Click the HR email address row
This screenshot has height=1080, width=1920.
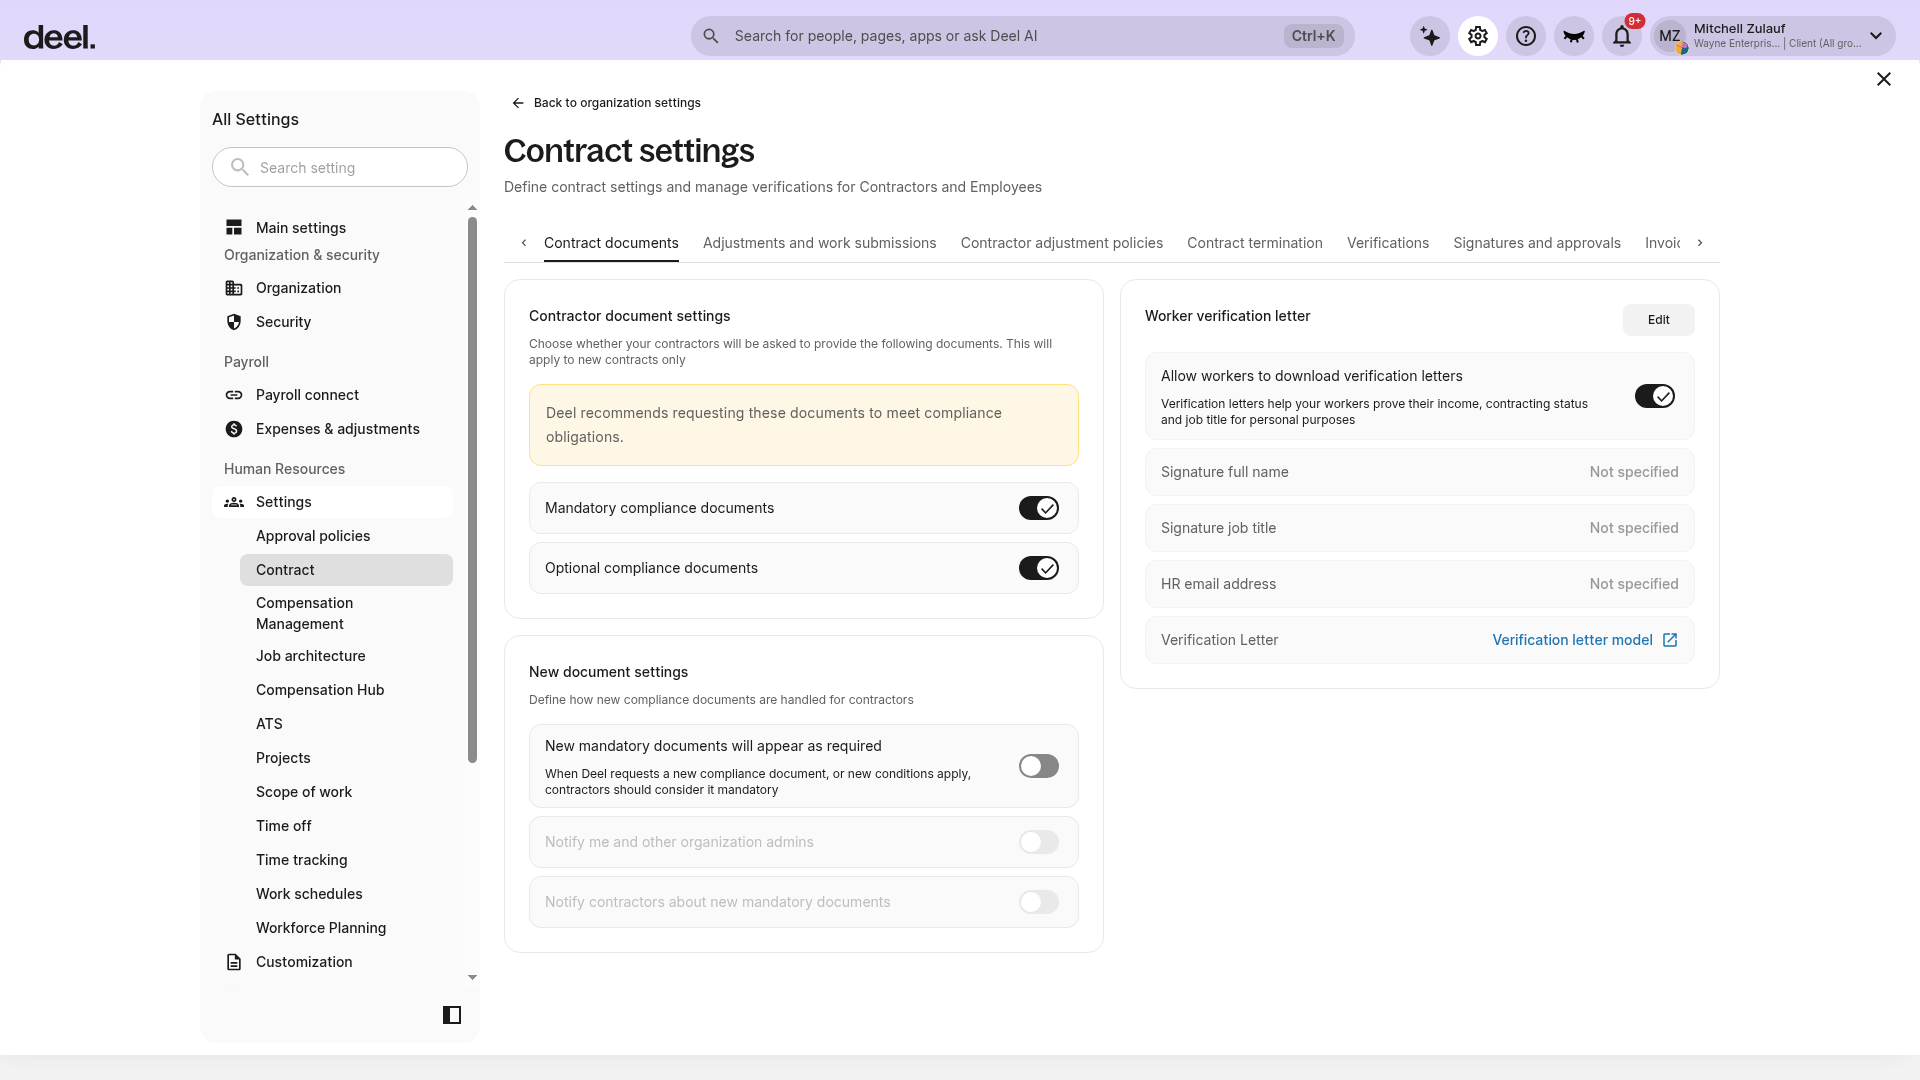point(1420,584)
